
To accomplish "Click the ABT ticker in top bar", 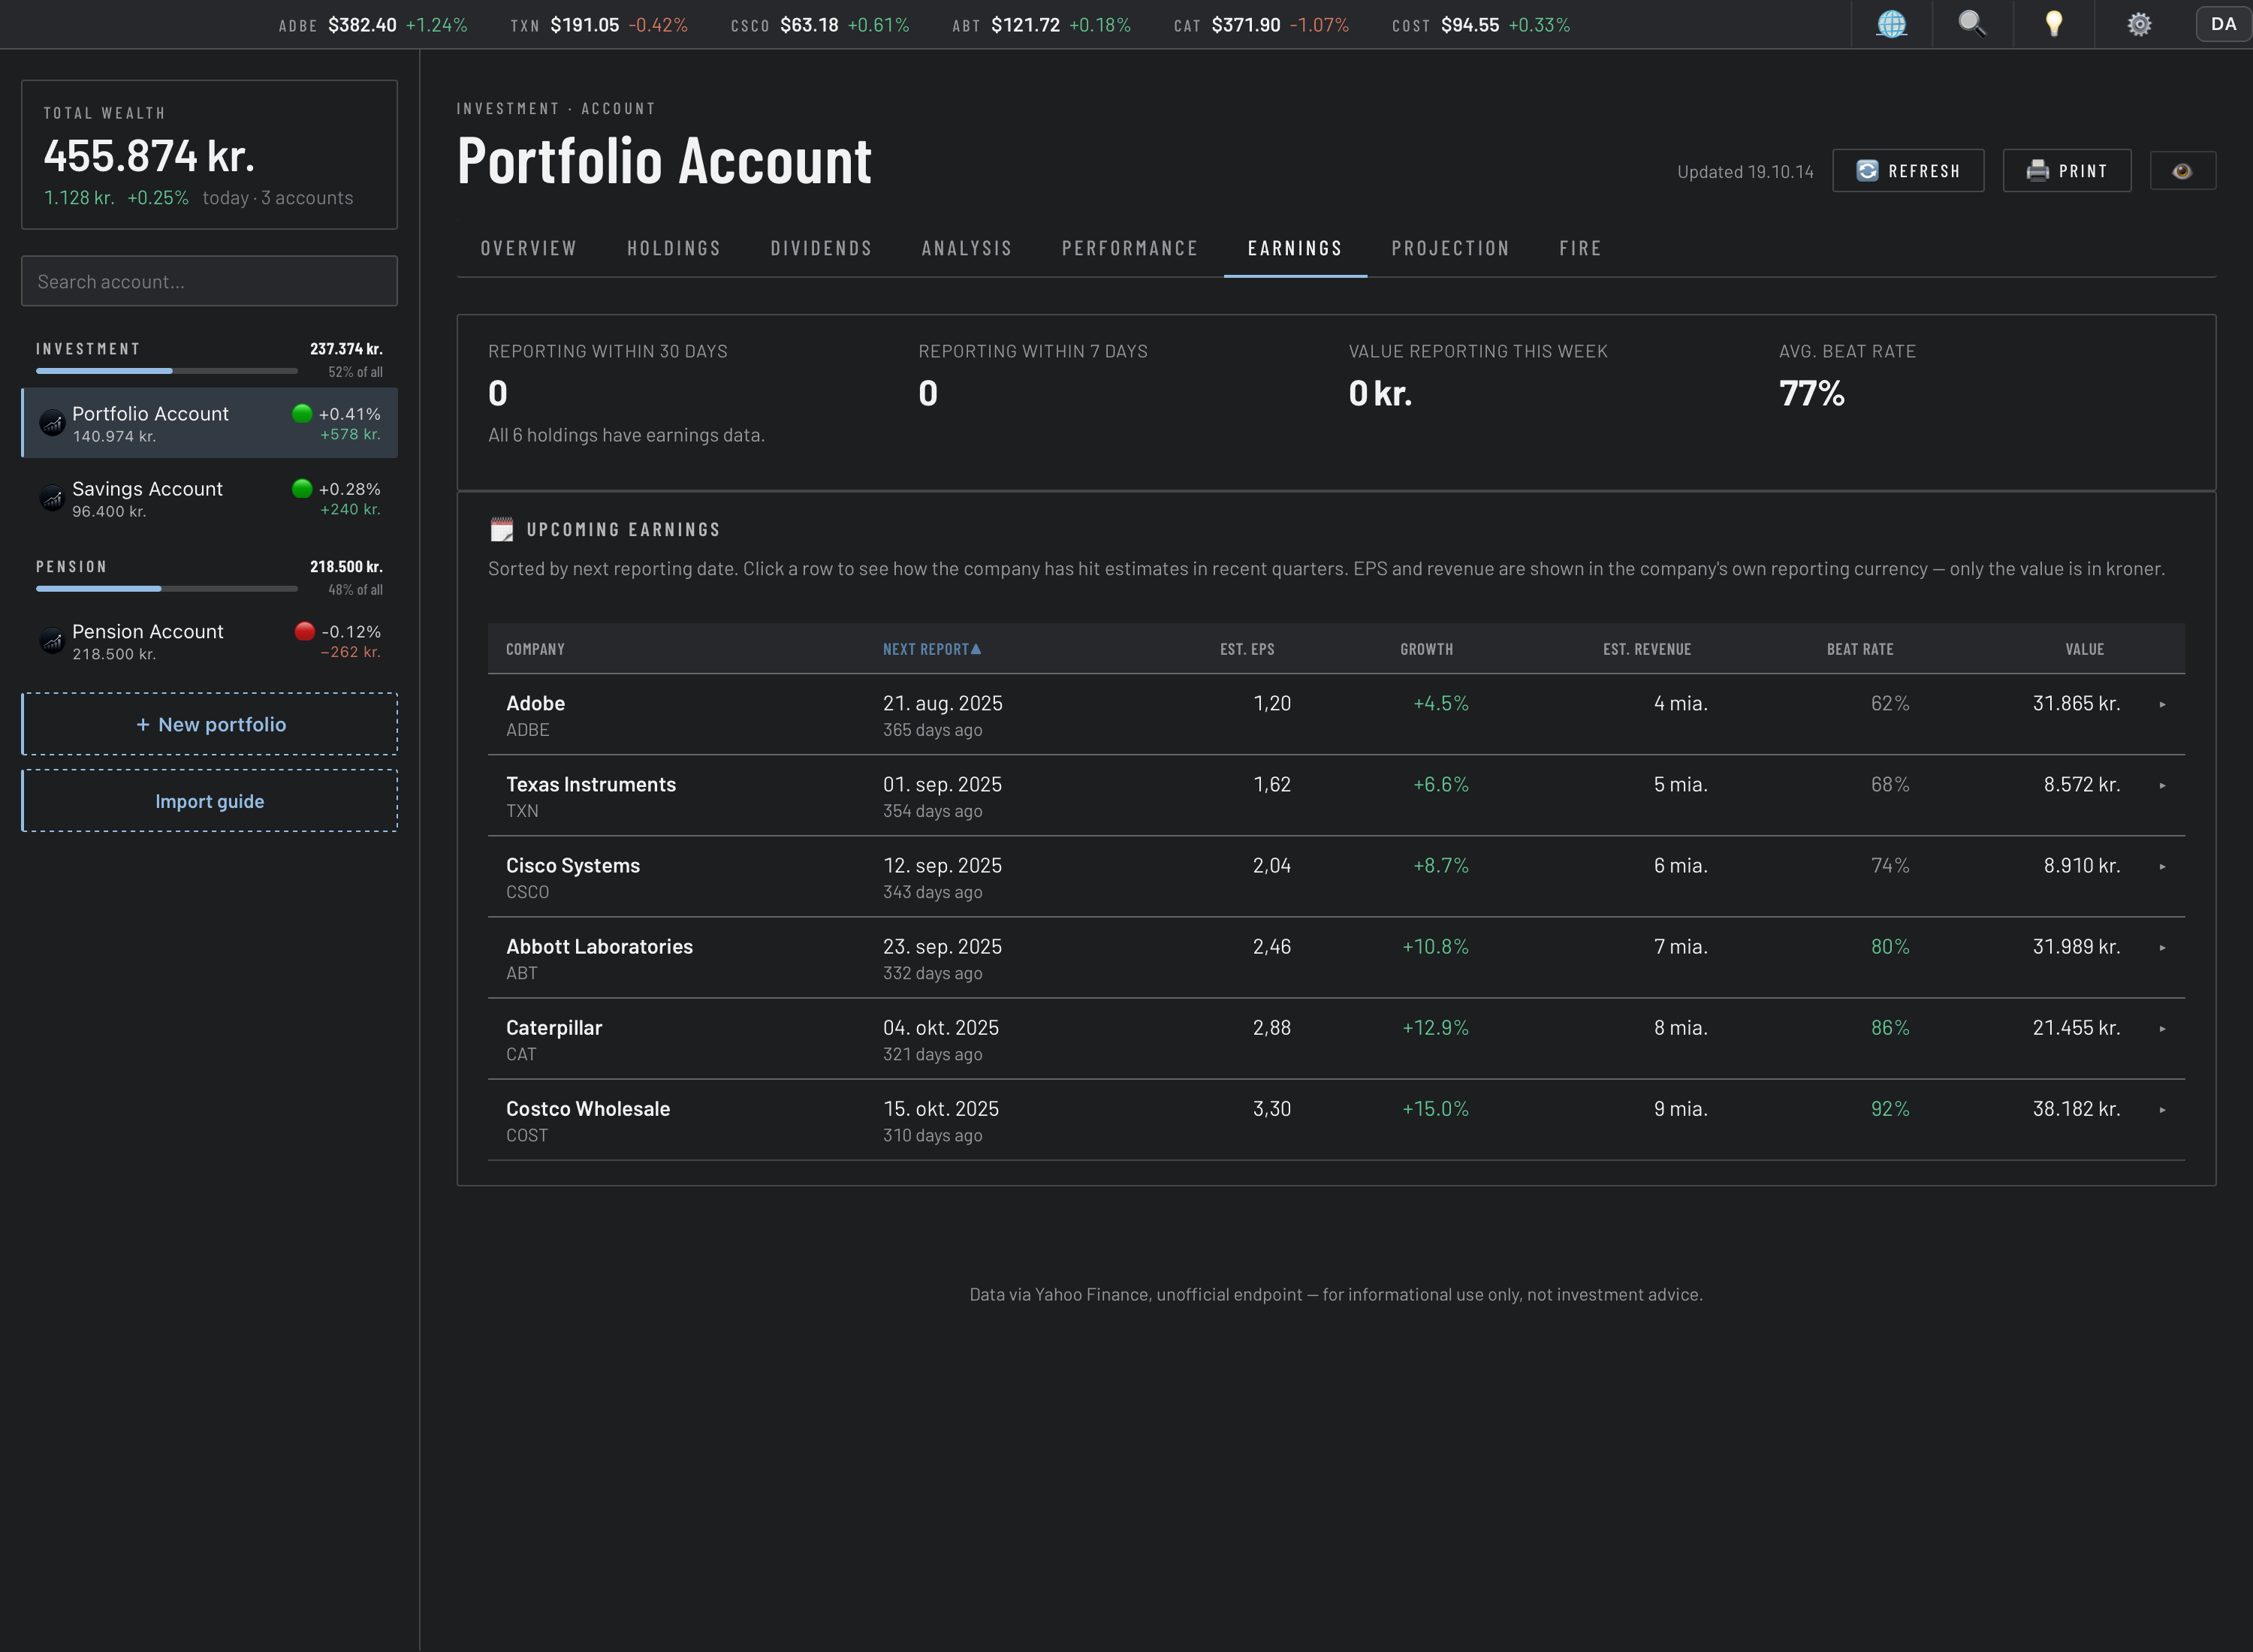I will [x=1041, y=25].
